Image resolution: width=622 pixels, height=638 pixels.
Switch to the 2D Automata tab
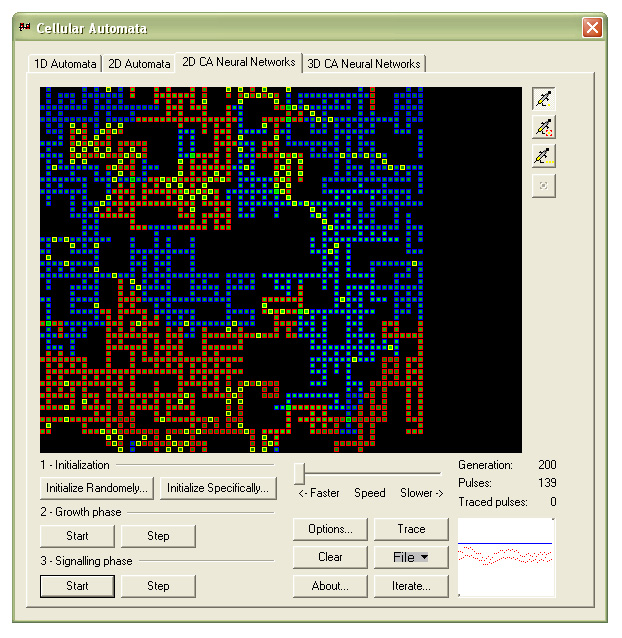(x=139, y=64)
